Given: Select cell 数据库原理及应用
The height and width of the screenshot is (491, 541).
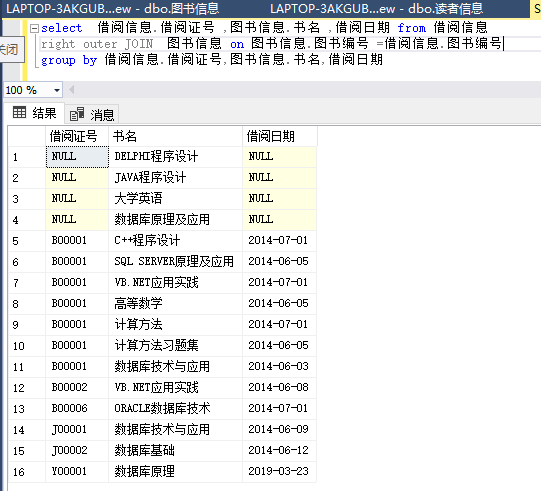Looking at the screenshot, I should 176,220.
